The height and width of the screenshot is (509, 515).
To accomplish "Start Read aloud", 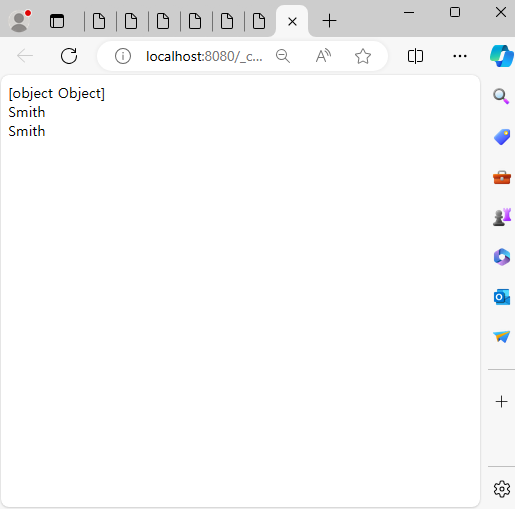I will (x=323, y=56).
